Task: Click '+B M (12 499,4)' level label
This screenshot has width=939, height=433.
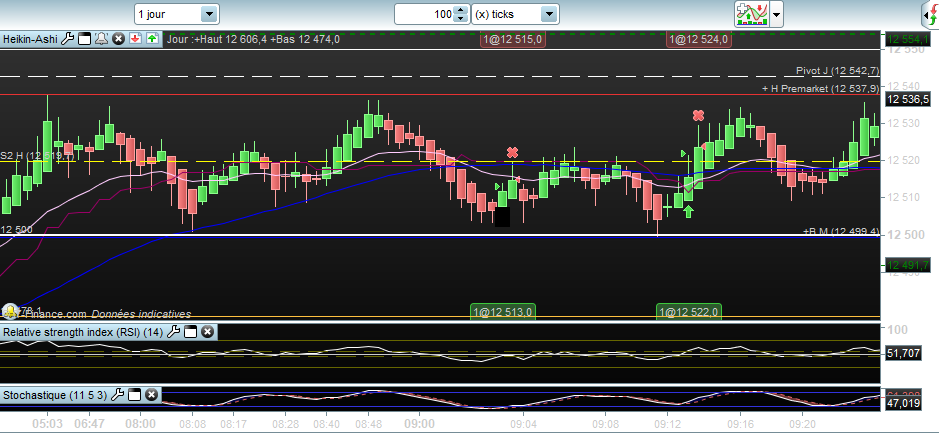Action: [841, 231]
